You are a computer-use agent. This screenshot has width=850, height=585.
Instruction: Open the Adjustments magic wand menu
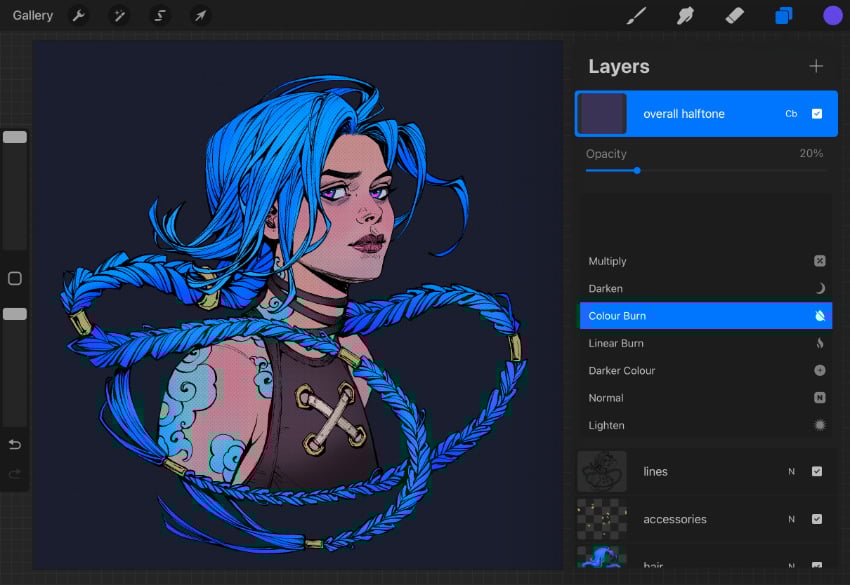tap(119, 15)
